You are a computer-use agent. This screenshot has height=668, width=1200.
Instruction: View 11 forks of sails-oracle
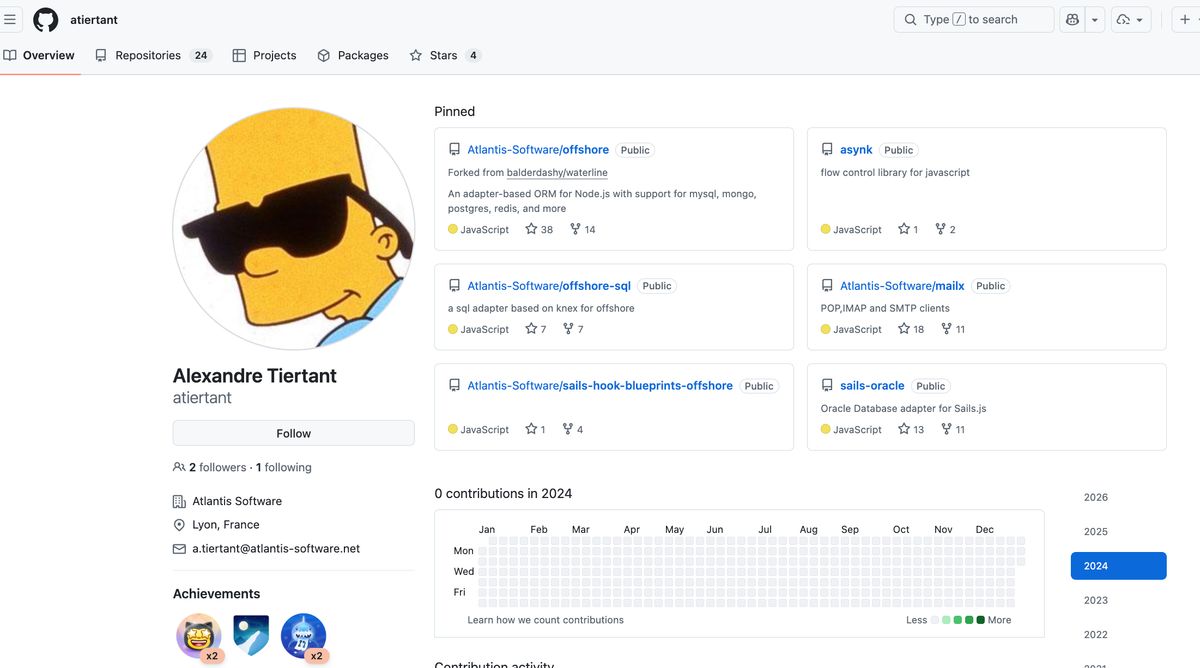click(x=953, y=429)
